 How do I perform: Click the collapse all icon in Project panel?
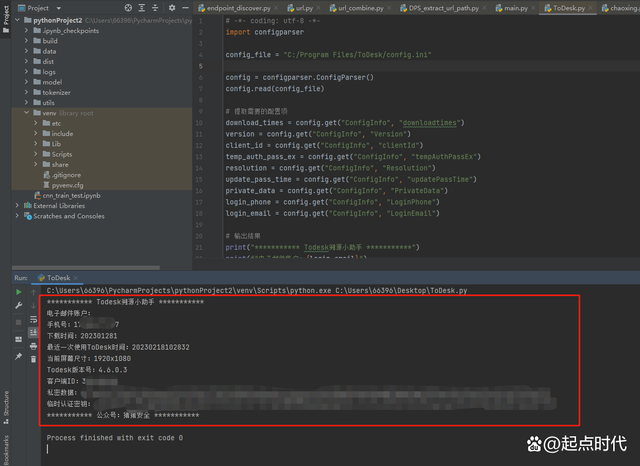point(155,8)
